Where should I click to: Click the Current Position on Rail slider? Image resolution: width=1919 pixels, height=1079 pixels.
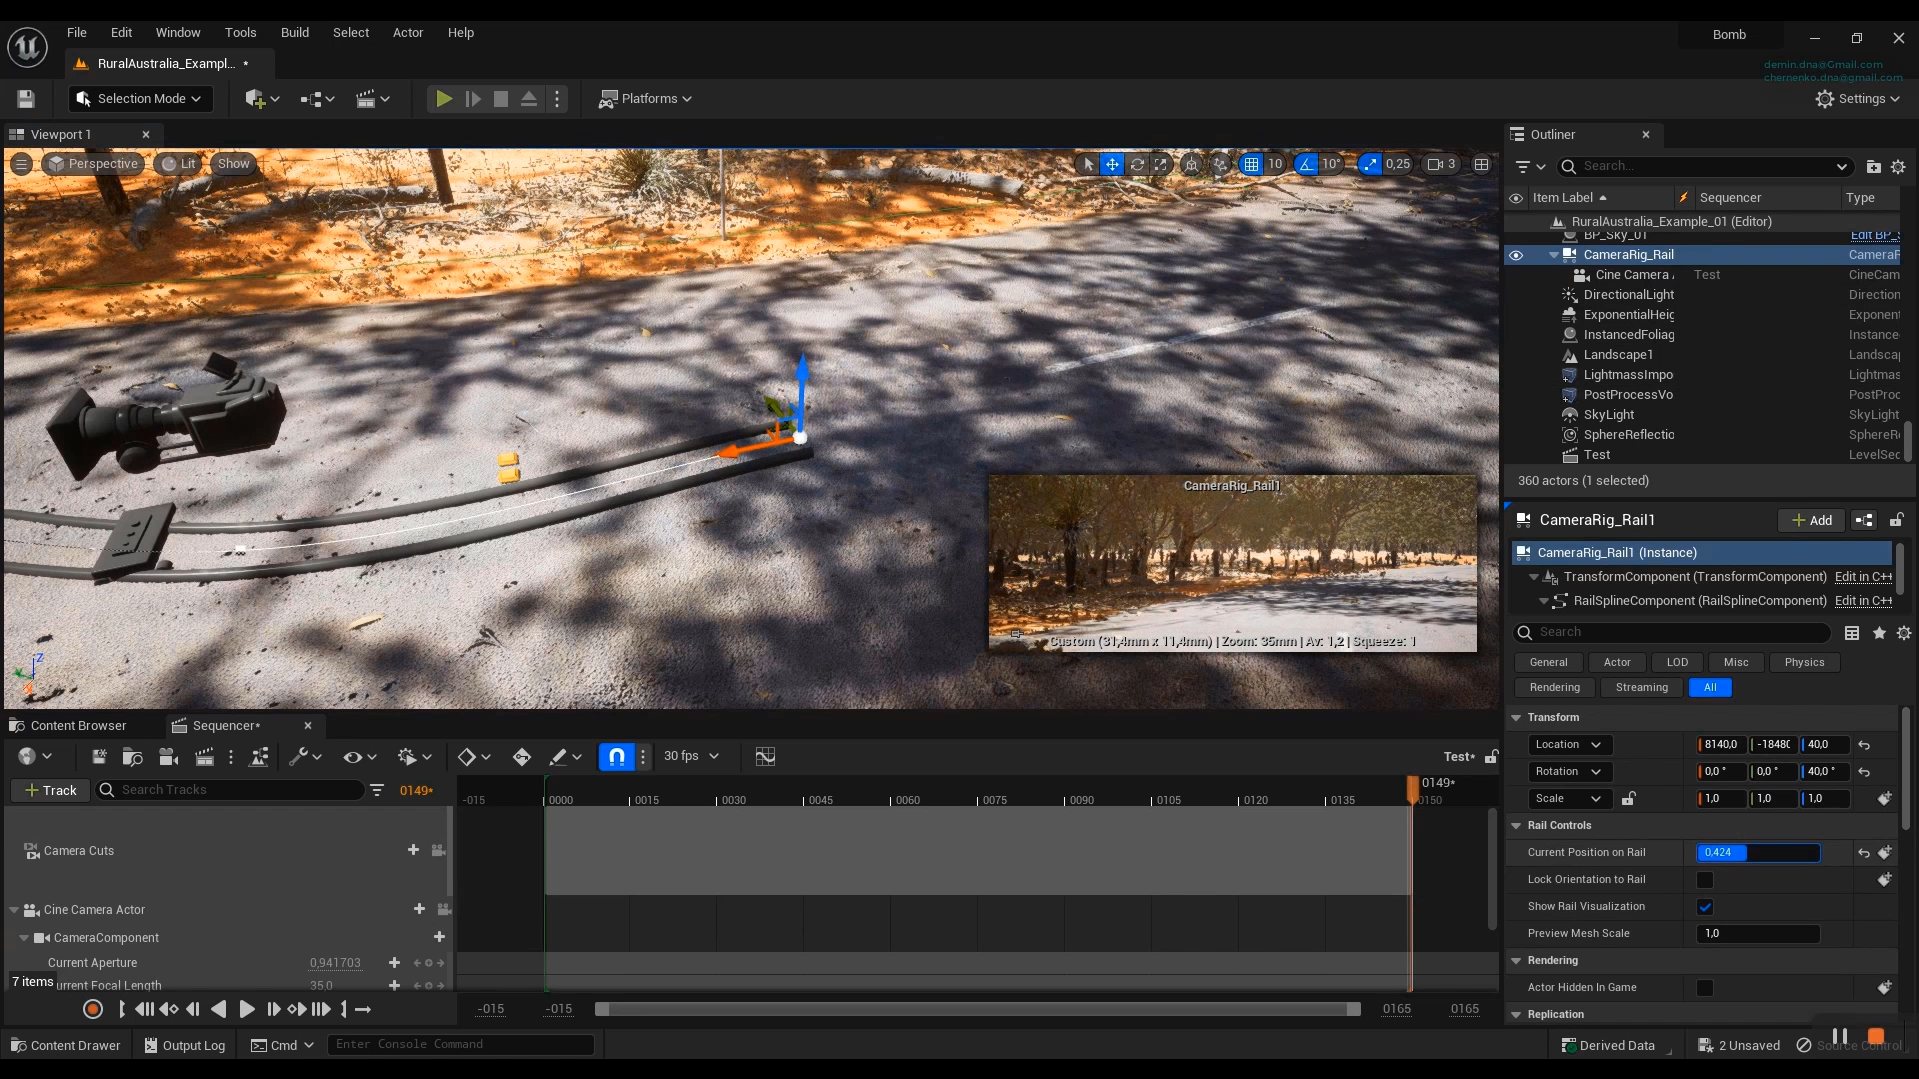(1758, 853)
